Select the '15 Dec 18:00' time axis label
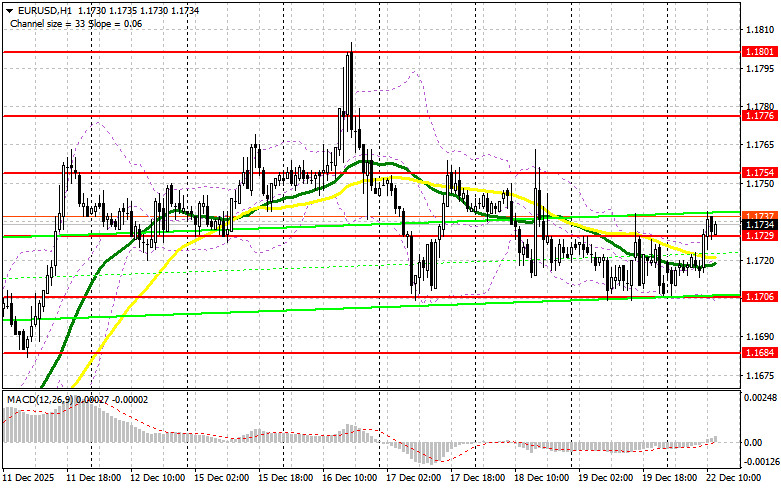Viewport: 781px width, 489px height. (x=285, y=478)
